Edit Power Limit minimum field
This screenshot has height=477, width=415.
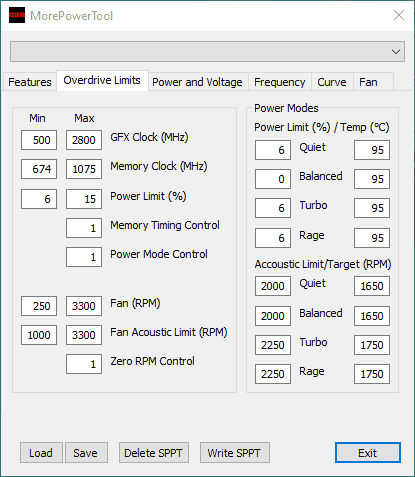(39, 199)
